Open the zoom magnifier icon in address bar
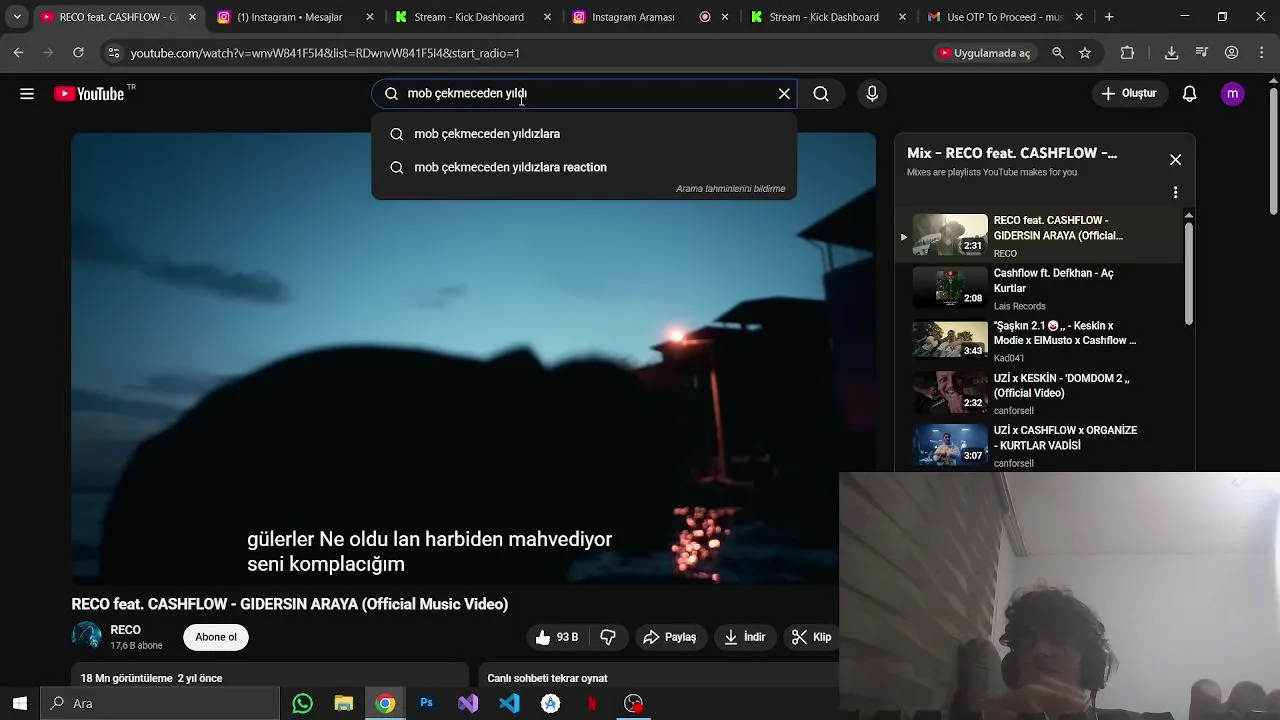The height and width of the screenshot is (720, 1280). pos(1058,53)
